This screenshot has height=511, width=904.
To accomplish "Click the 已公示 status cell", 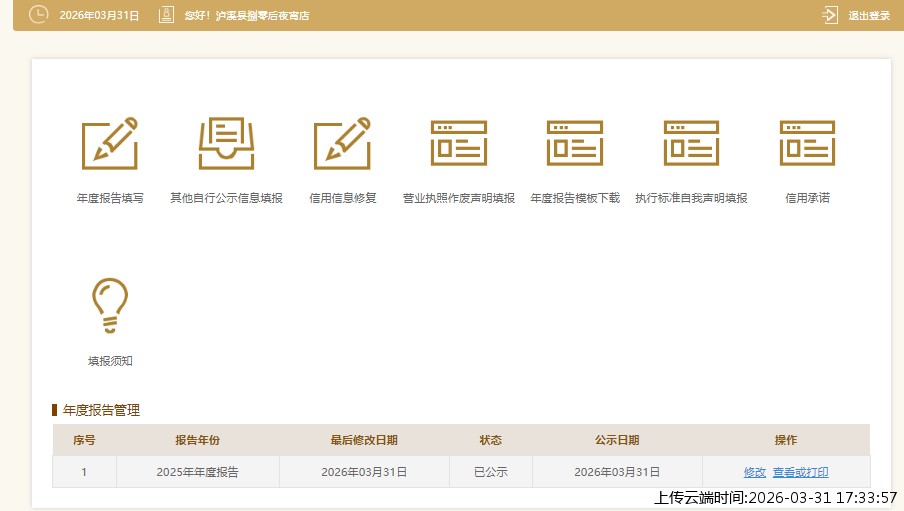I will [x=490, y=472].
